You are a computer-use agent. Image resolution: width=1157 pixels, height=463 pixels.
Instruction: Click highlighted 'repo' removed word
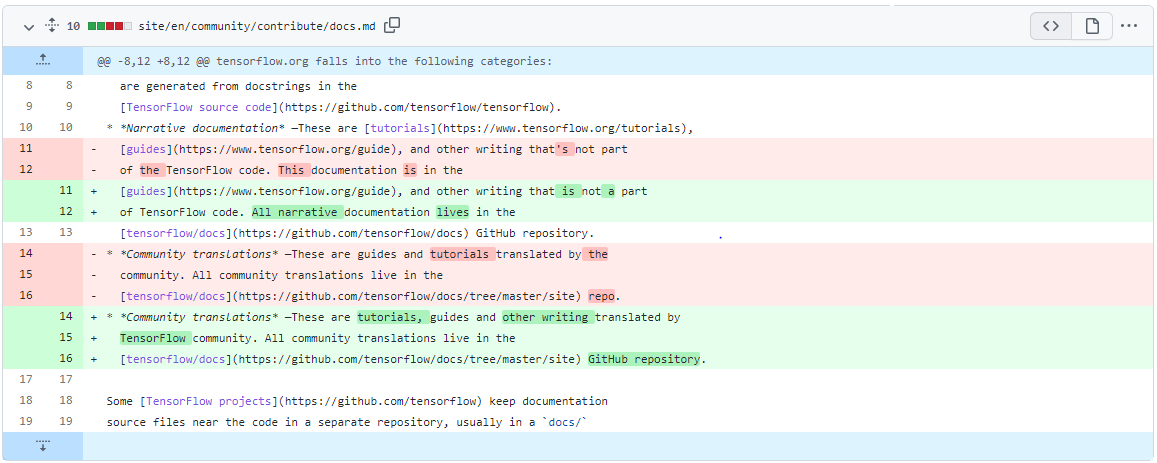click(x=601, y=296)
